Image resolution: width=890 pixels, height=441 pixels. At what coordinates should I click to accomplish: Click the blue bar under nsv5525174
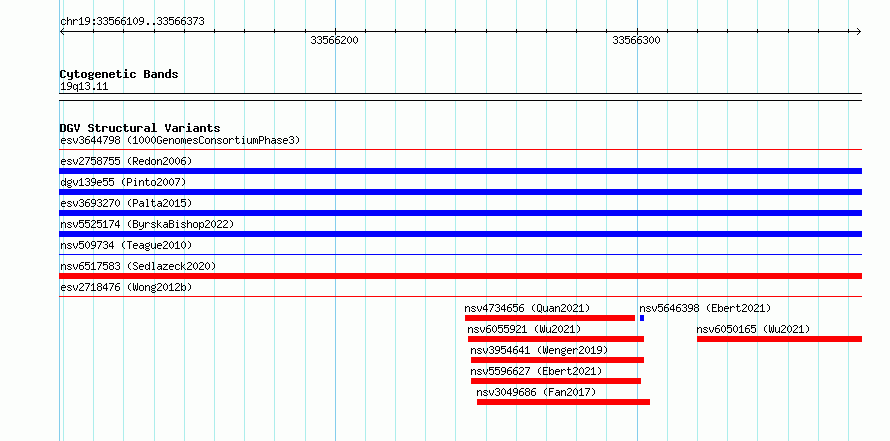point(461,234)
